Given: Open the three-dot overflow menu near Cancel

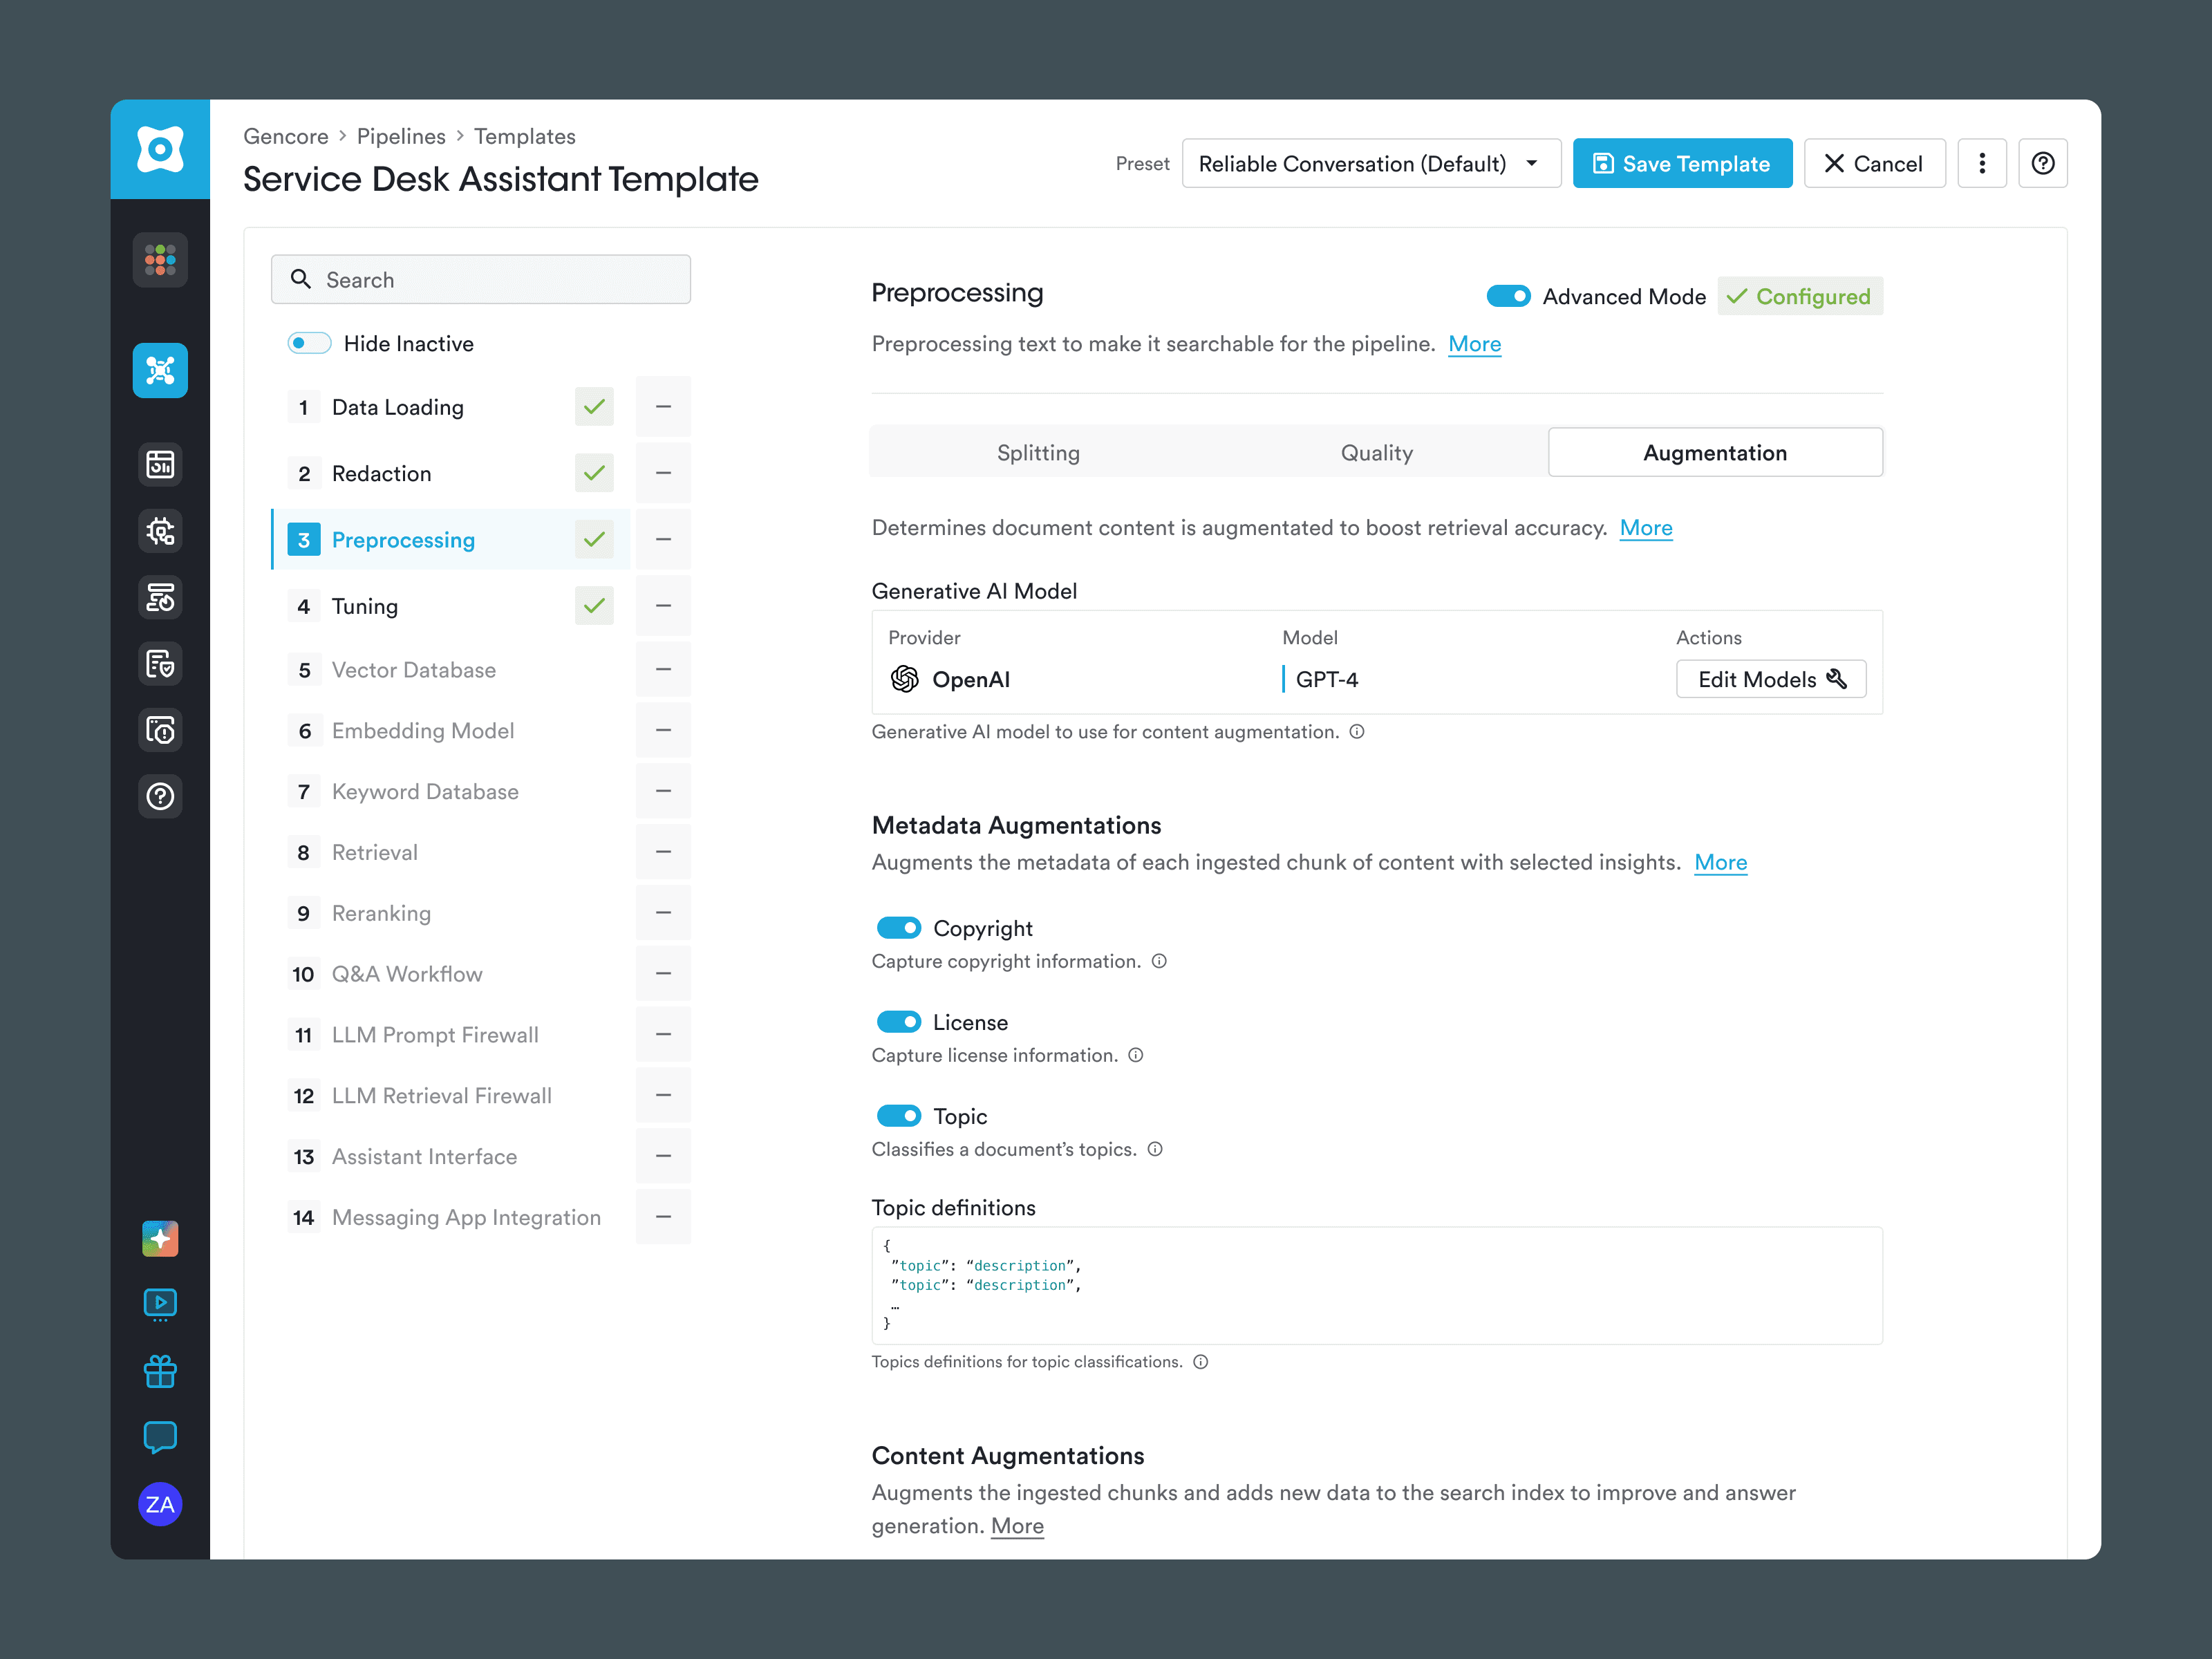Looking at the screenshot, I should [x=1983, y=163].
